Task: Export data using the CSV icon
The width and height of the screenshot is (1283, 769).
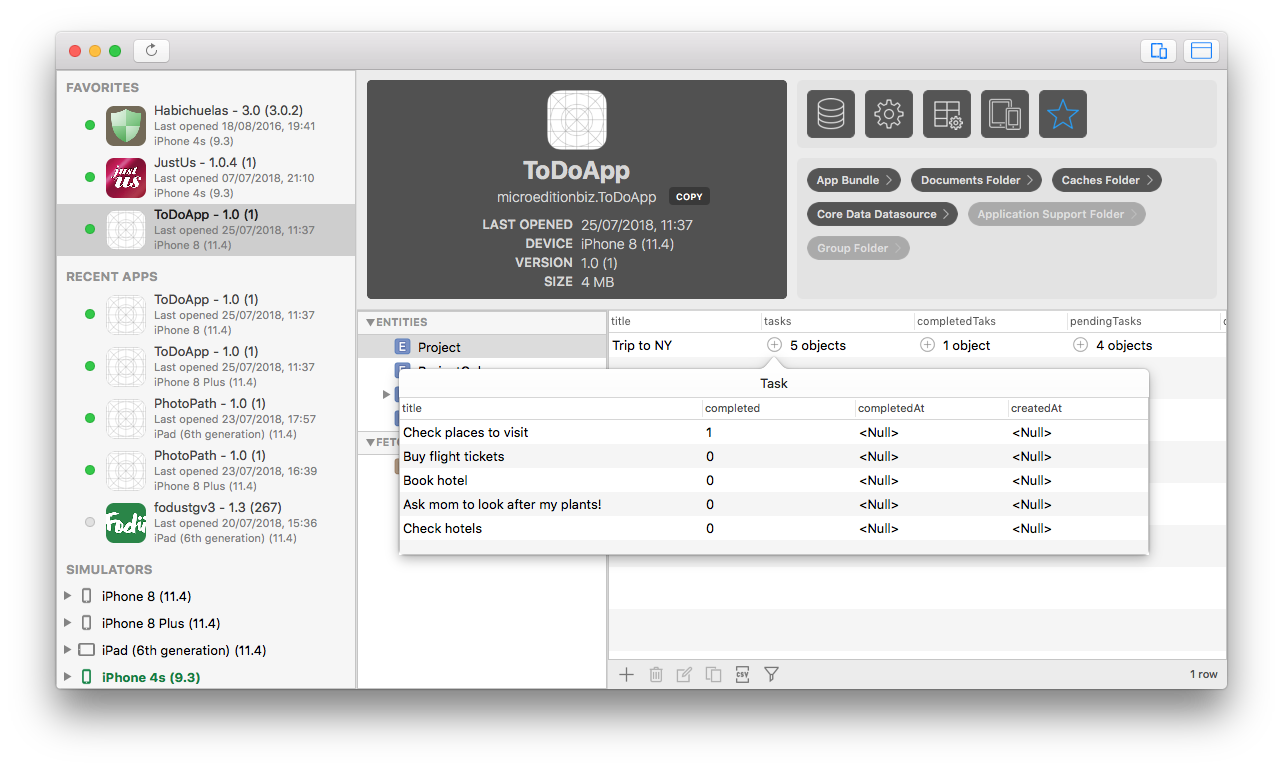Action: coord(742,675)
